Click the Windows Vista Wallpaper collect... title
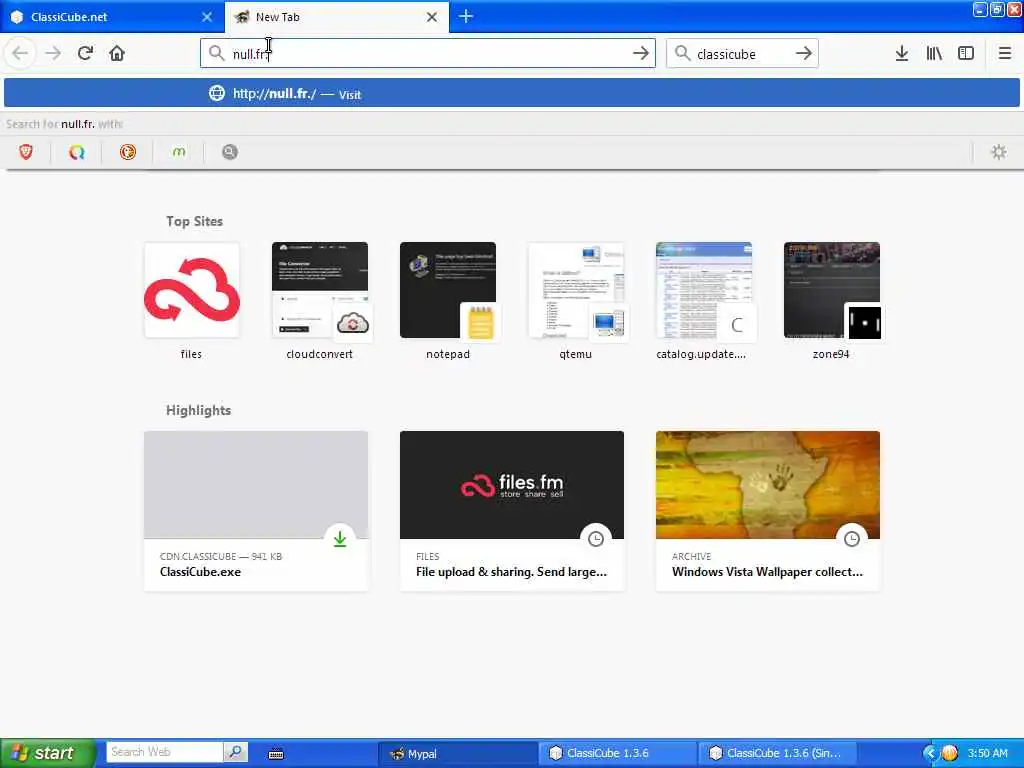 click(767, 571)
